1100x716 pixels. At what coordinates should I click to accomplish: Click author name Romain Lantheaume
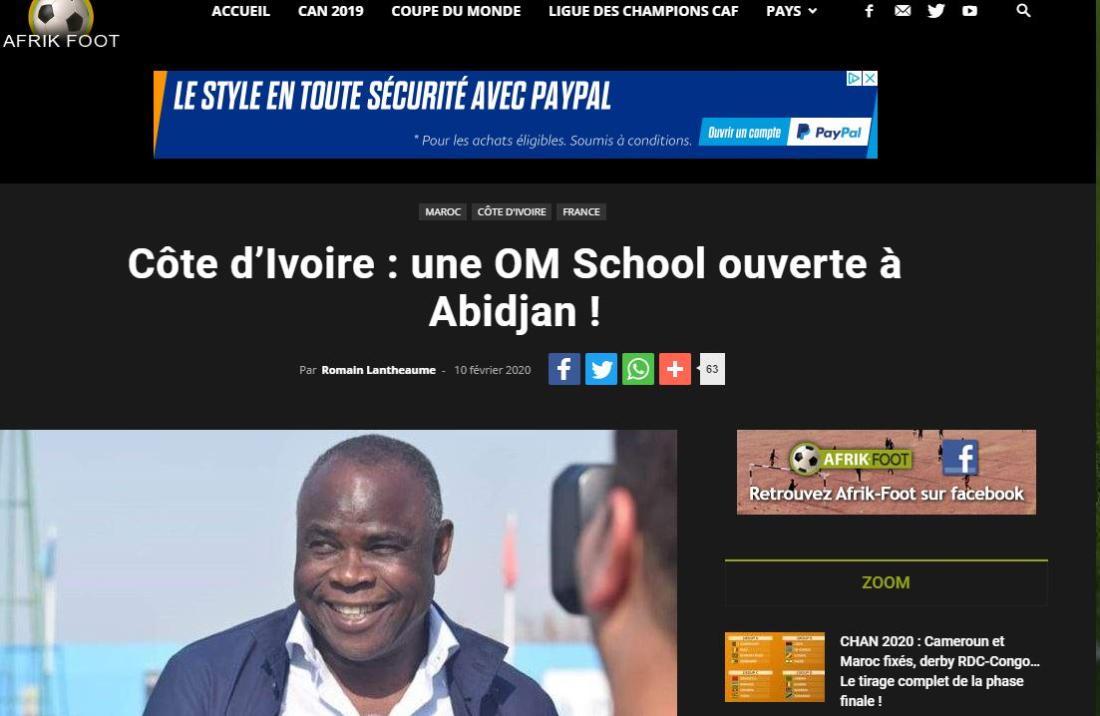378,370
